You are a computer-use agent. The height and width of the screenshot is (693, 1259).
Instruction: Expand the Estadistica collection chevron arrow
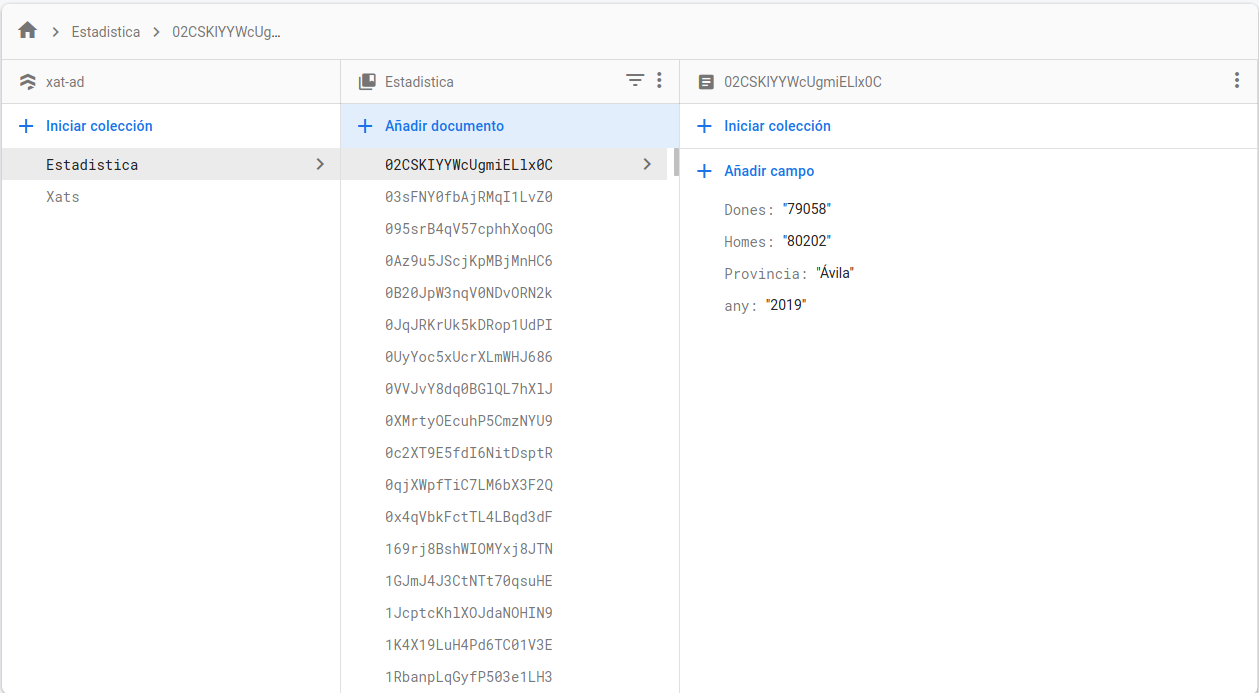(320, 164)
